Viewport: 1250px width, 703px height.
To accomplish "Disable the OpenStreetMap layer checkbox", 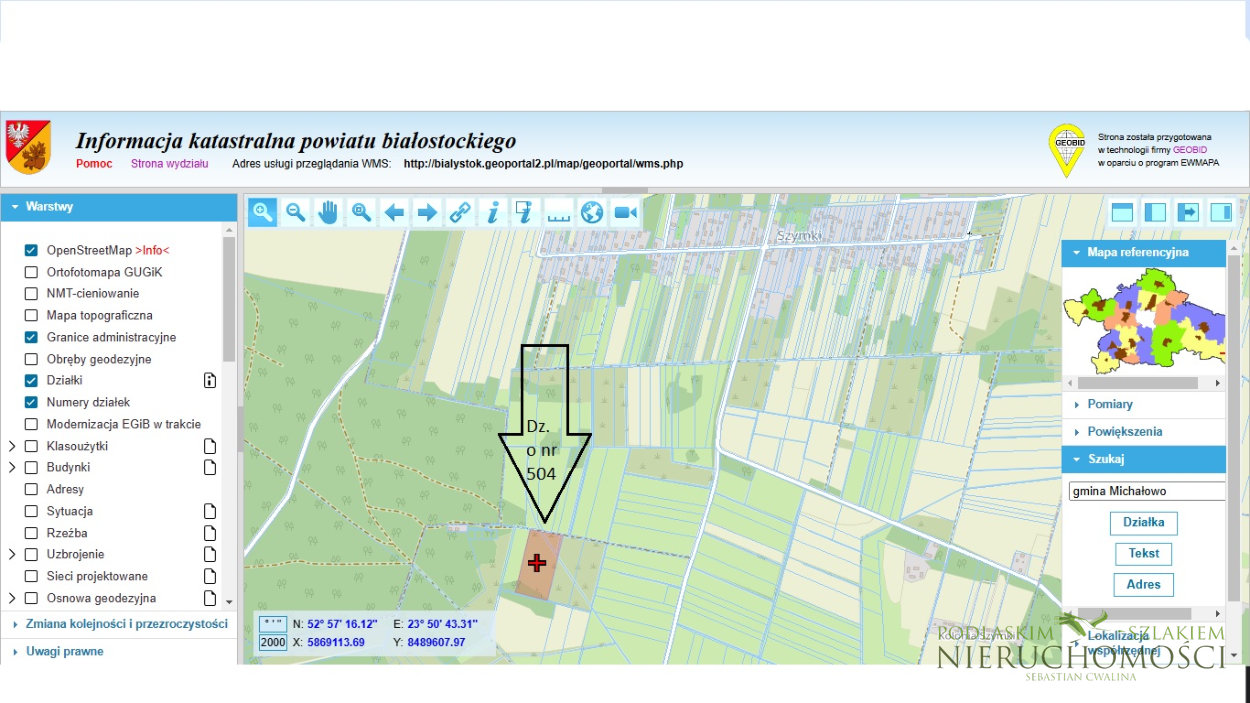I will pos(31,250).
